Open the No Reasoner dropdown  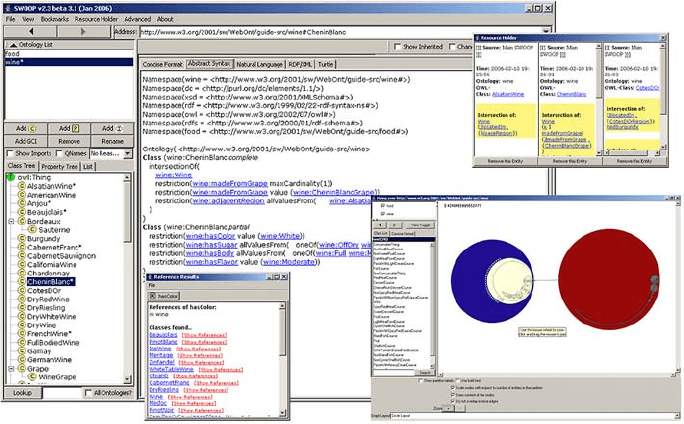[x=127, y=153]
